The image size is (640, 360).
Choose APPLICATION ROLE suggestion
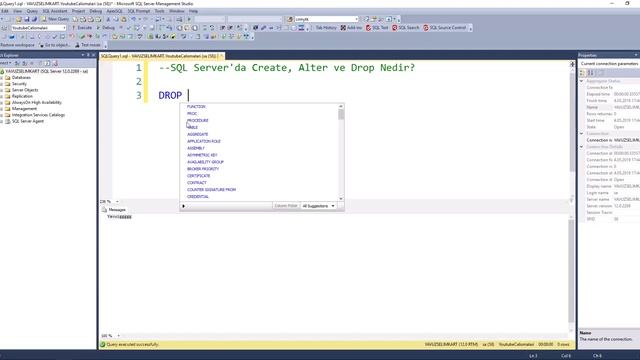[204, 141]
